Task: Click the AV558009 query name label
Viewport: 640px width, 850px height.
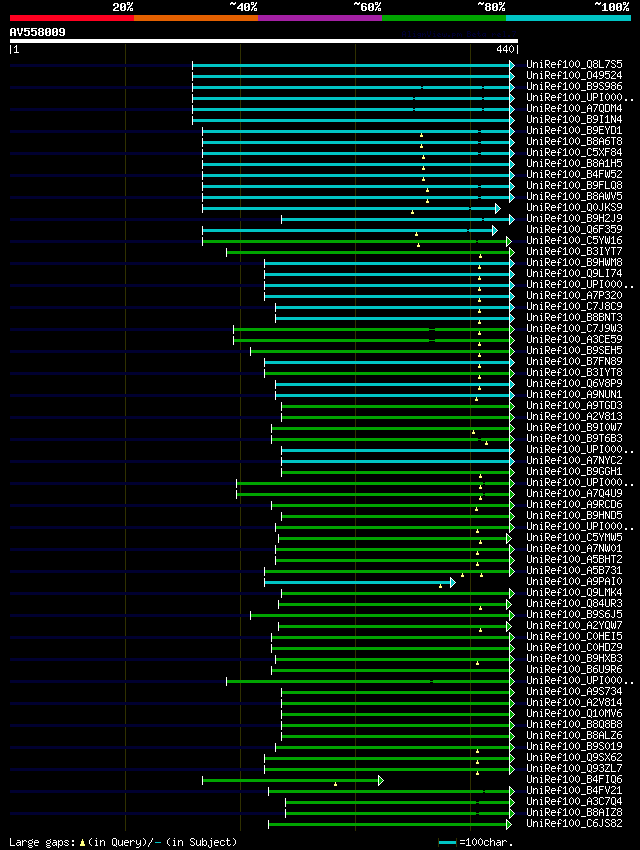Action: pyautogui.click(x=37, y=32)
